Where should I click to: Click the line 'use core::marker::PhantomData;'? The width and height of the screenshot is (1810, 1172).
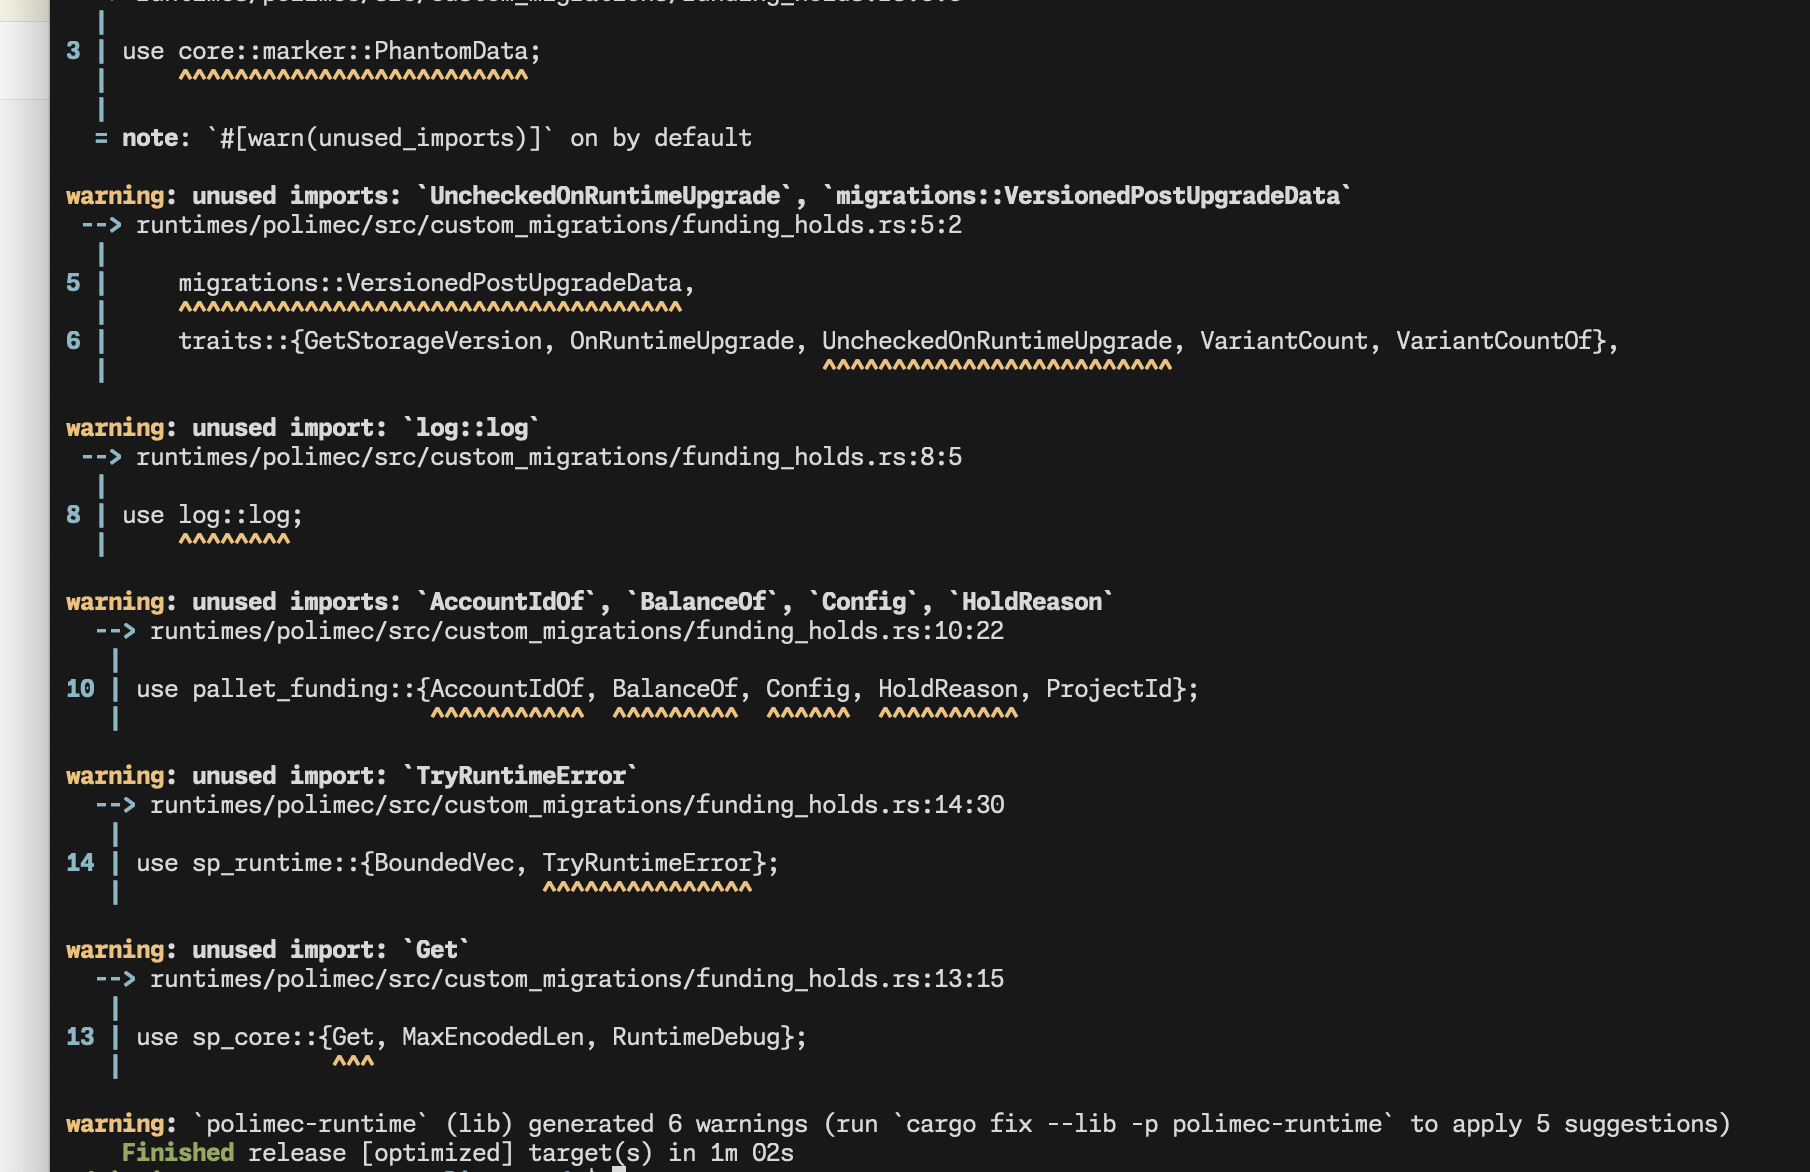(x=331, y=51)
